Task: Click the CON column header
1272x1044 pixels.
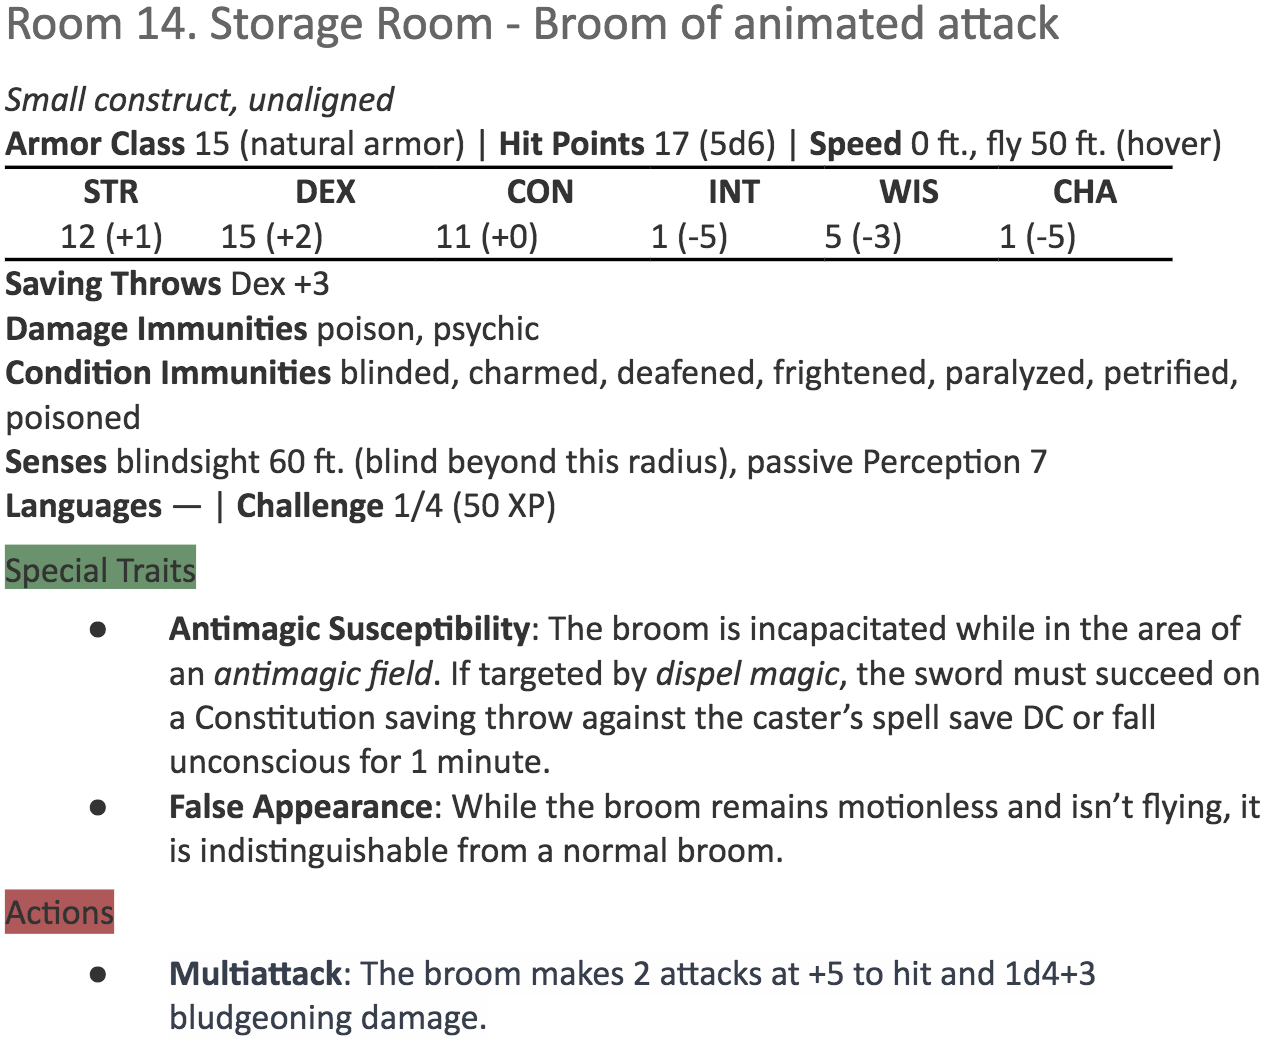Action: (x=540, y=192)
